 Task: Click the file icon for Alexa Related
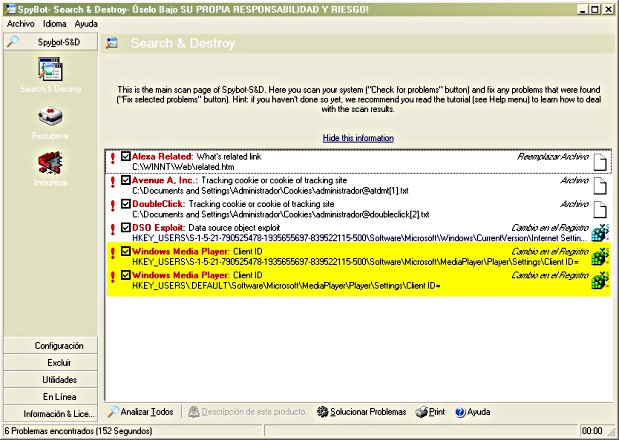(600, 162)
